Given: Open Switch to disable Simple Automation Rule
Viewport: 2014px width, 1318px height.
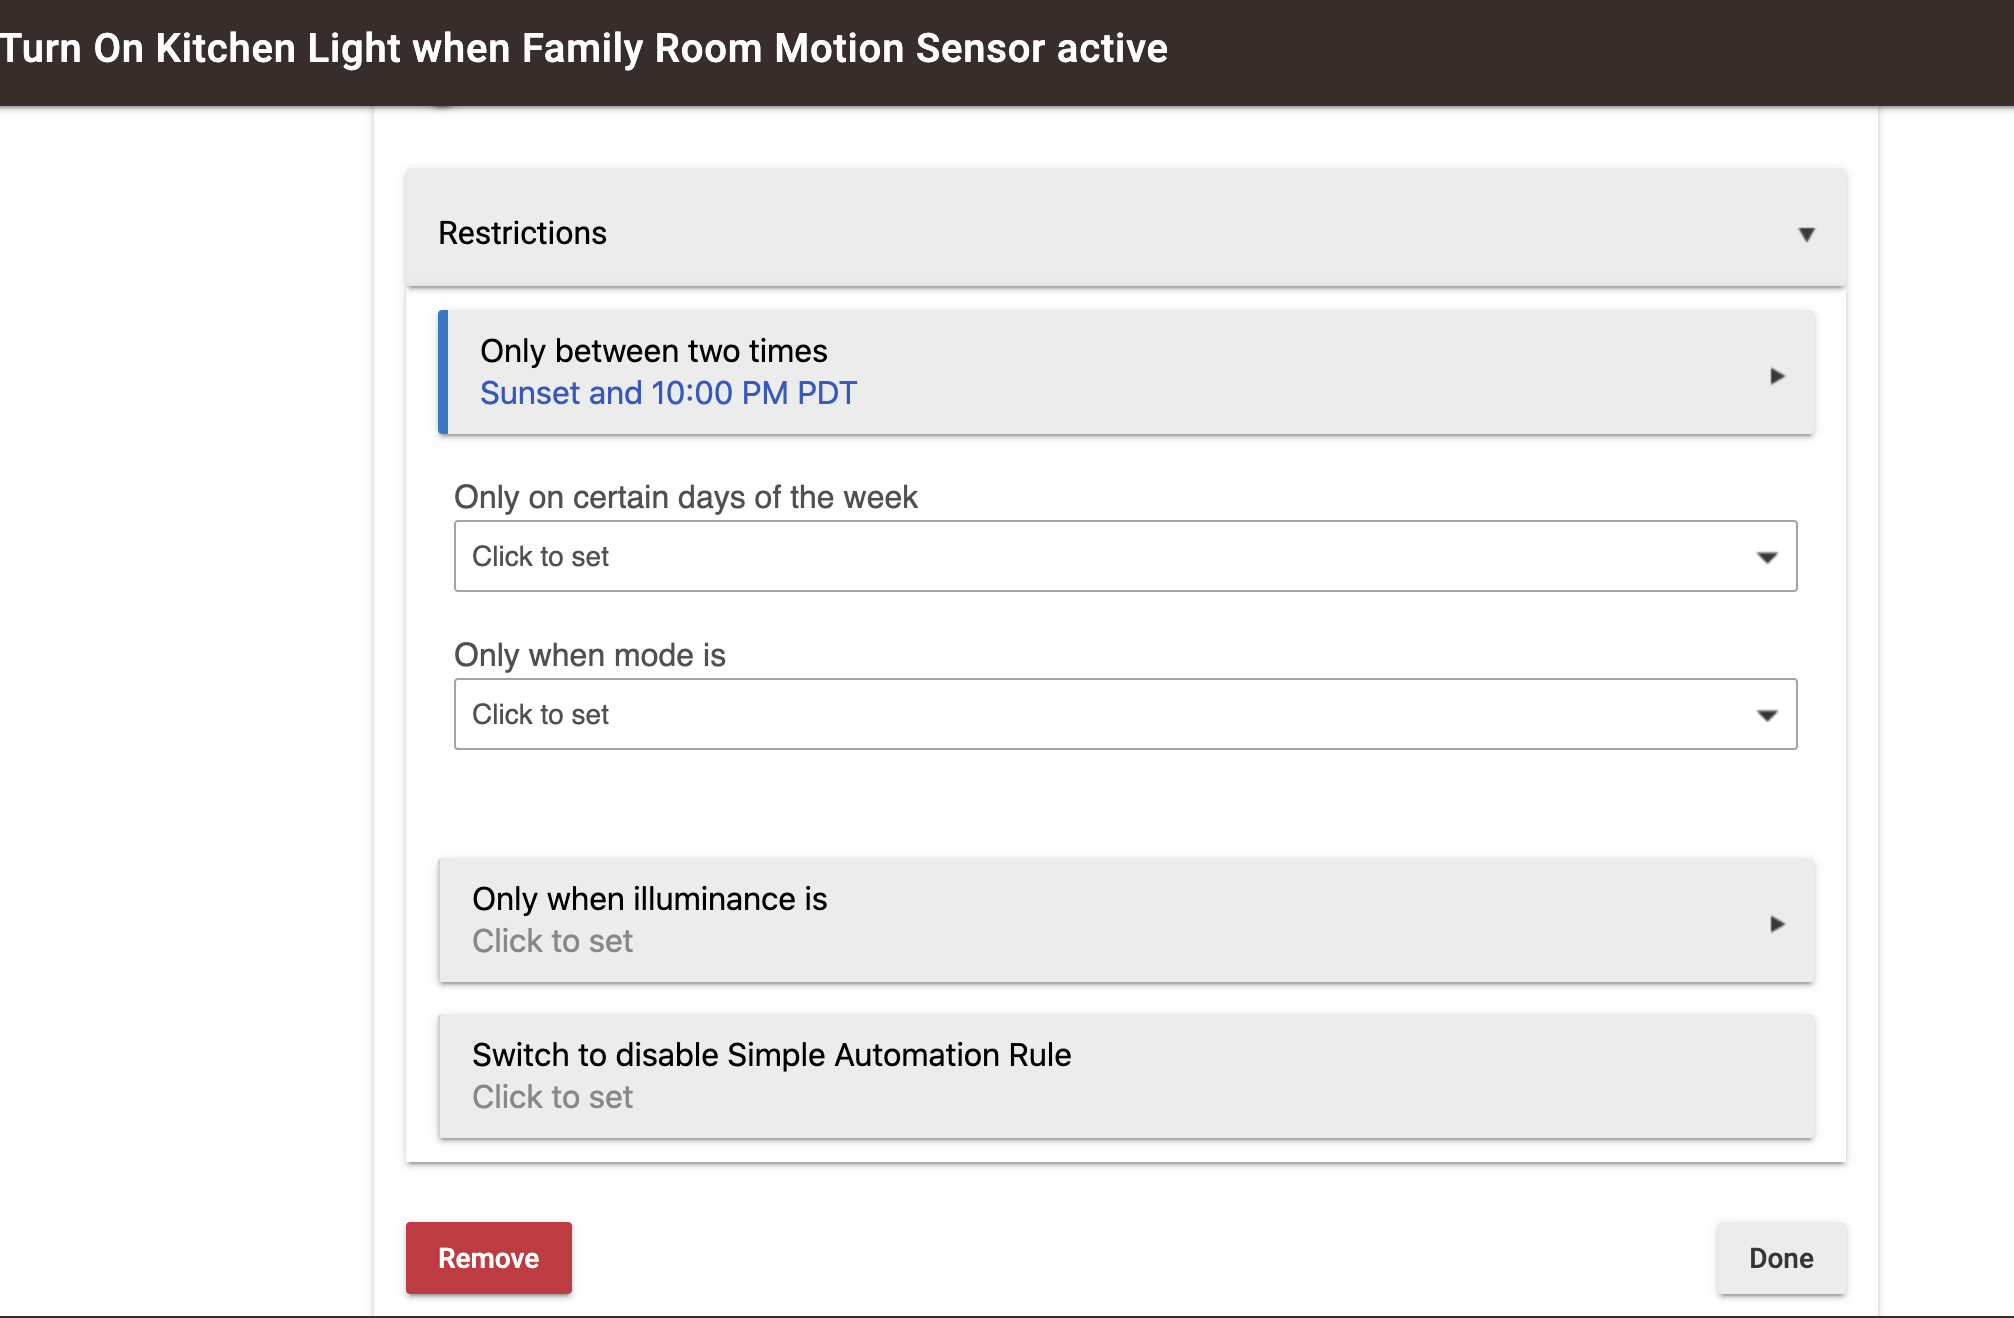Looking at the screenshot, I should [x=1125, y=1076].
